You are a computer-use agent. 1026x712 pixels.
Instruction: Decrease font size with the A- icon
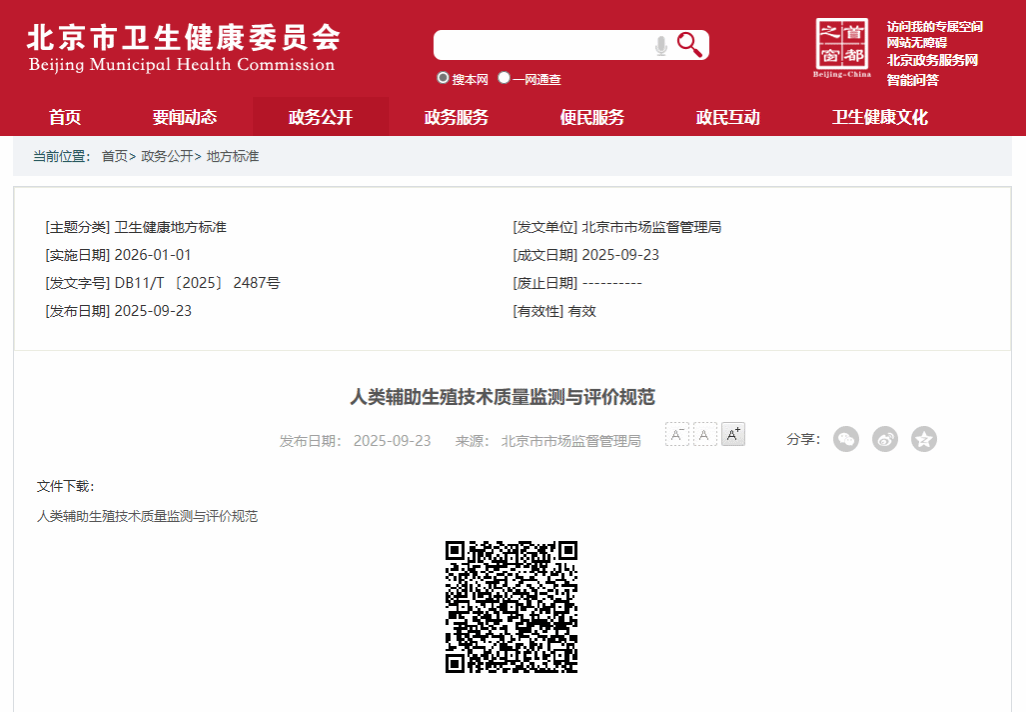click(x=676, y=434)
